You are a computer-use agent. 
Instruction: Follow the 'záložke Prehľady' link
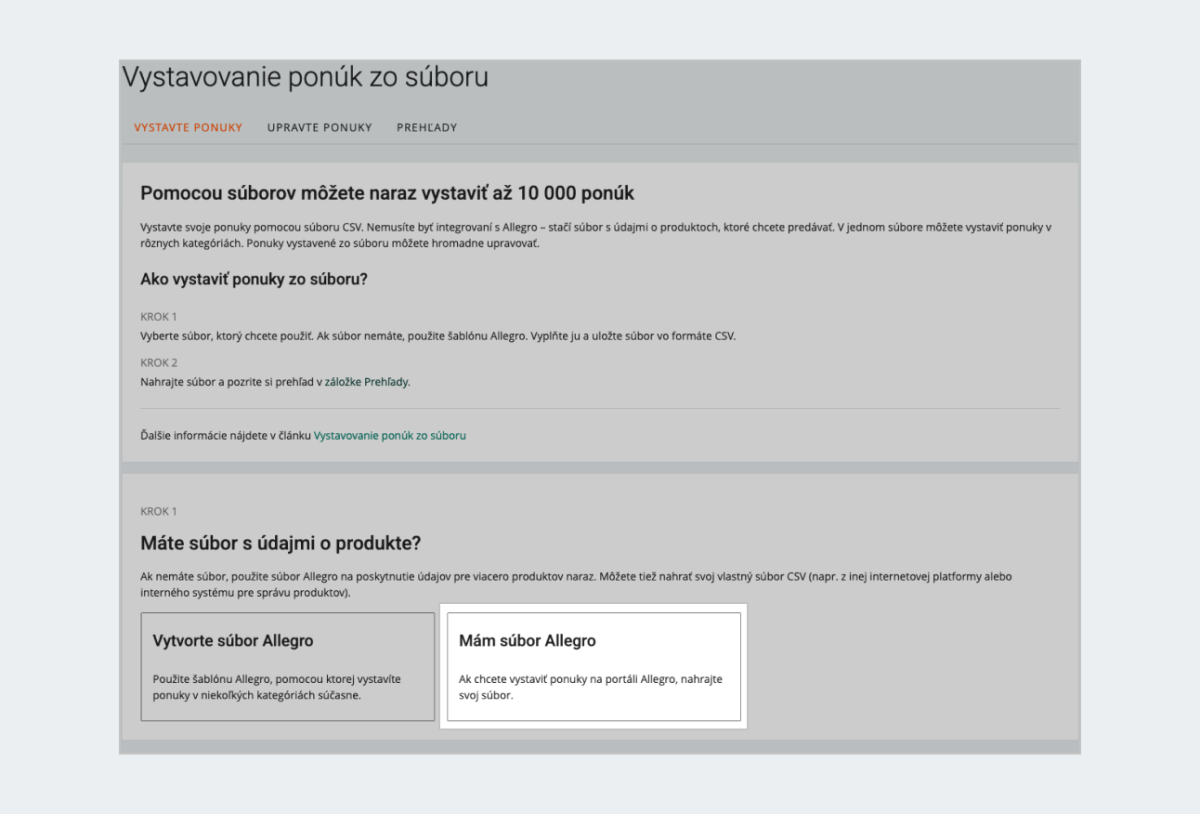(366, 382)
